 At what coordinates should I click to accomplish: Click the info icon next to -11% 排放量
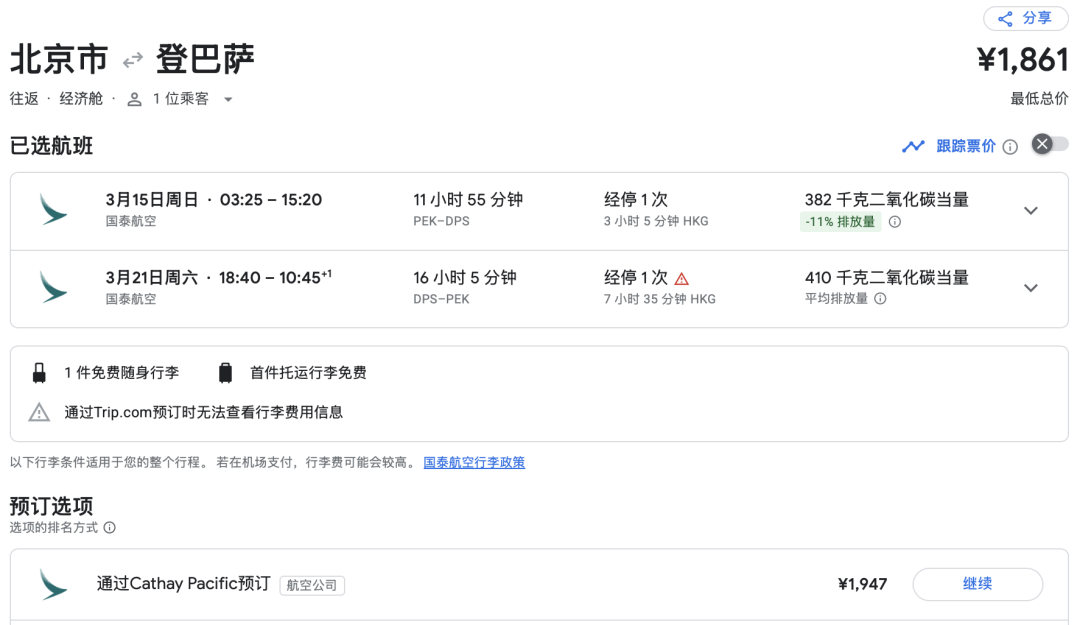click(x=894, y=221)
